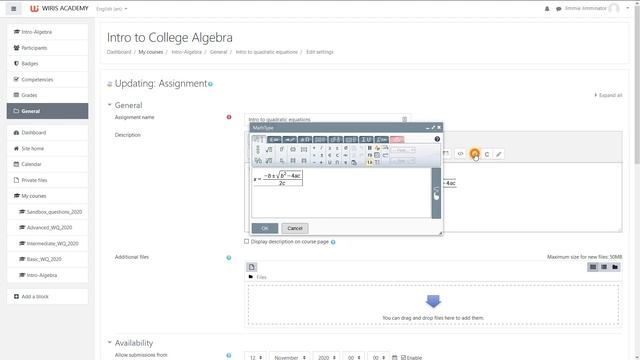Open Intro to quadratic equations breadcrumb
This screenshot has height=360, width=640.
(267, 52)
